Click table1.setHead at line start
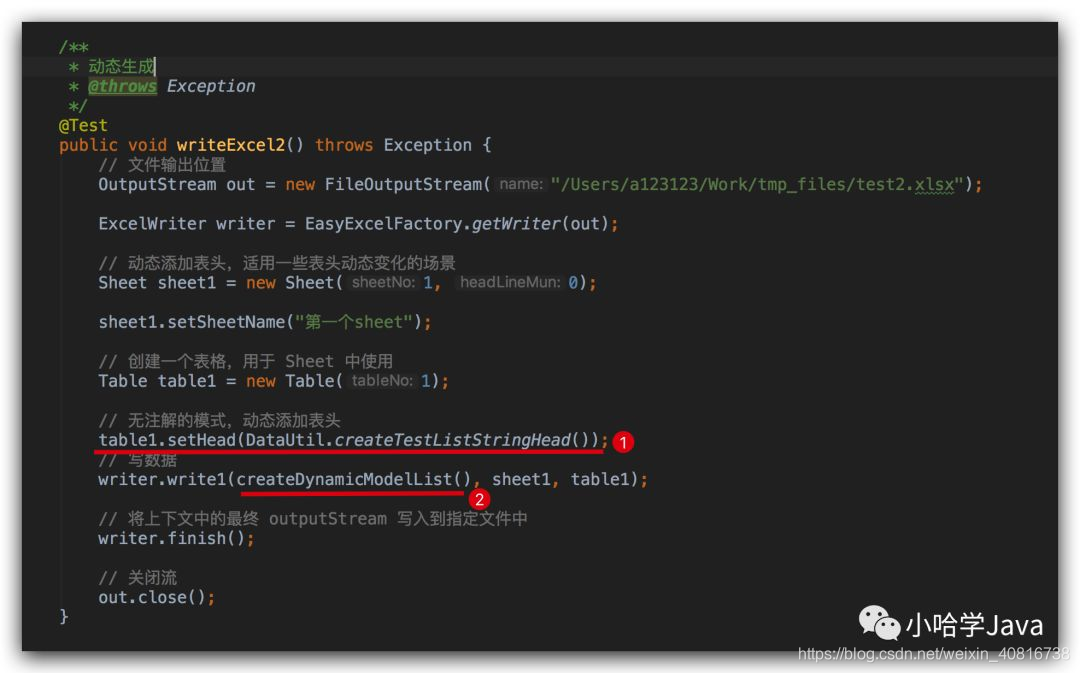The width and height of the screenshot is (1080, 673). [x=167, y=439]
